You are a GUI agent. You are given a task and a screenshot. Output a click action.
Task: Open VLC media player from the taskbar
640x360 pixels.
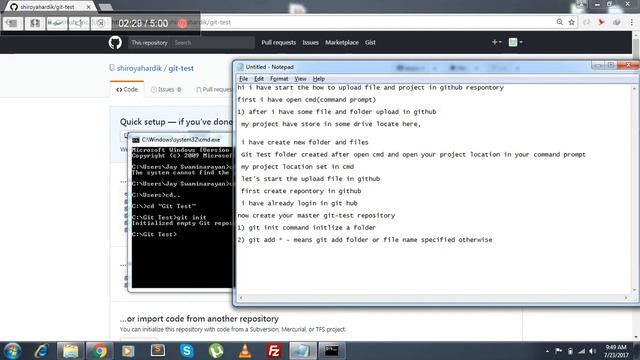(245, 351)
